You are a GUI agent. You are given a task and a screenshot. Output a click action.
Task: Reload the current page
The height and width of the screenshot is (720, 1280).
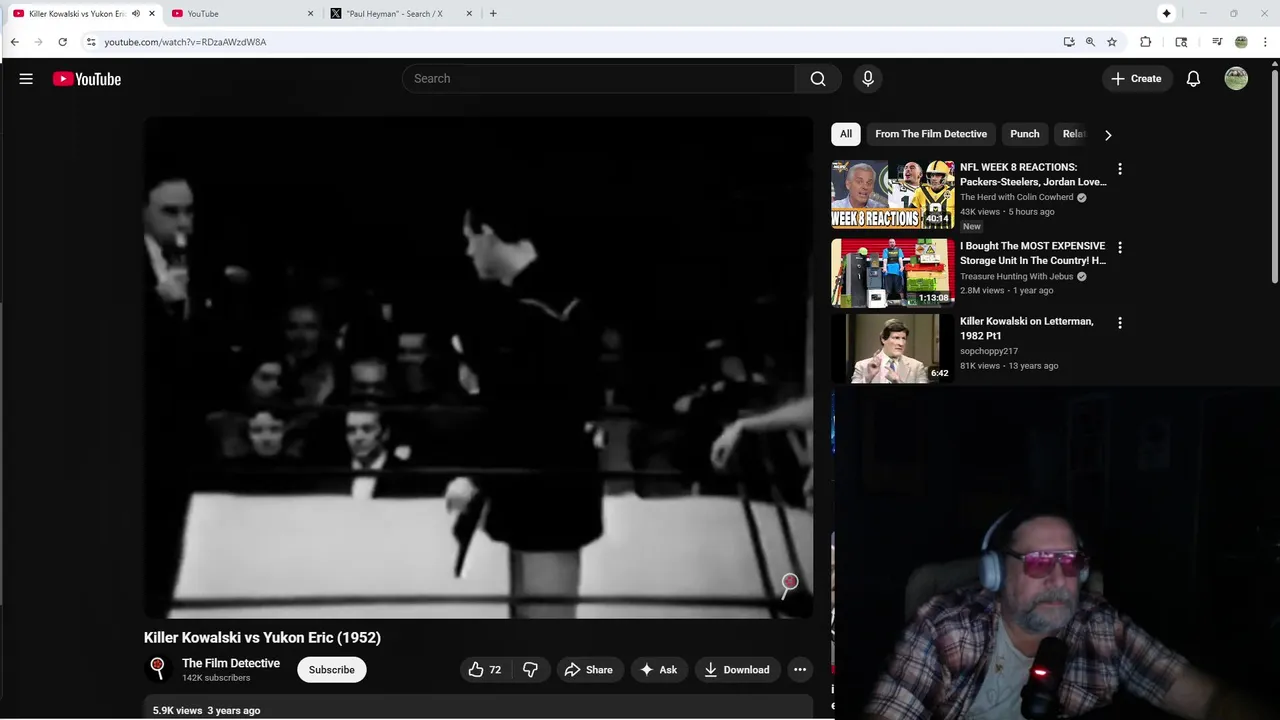(62, 42)
